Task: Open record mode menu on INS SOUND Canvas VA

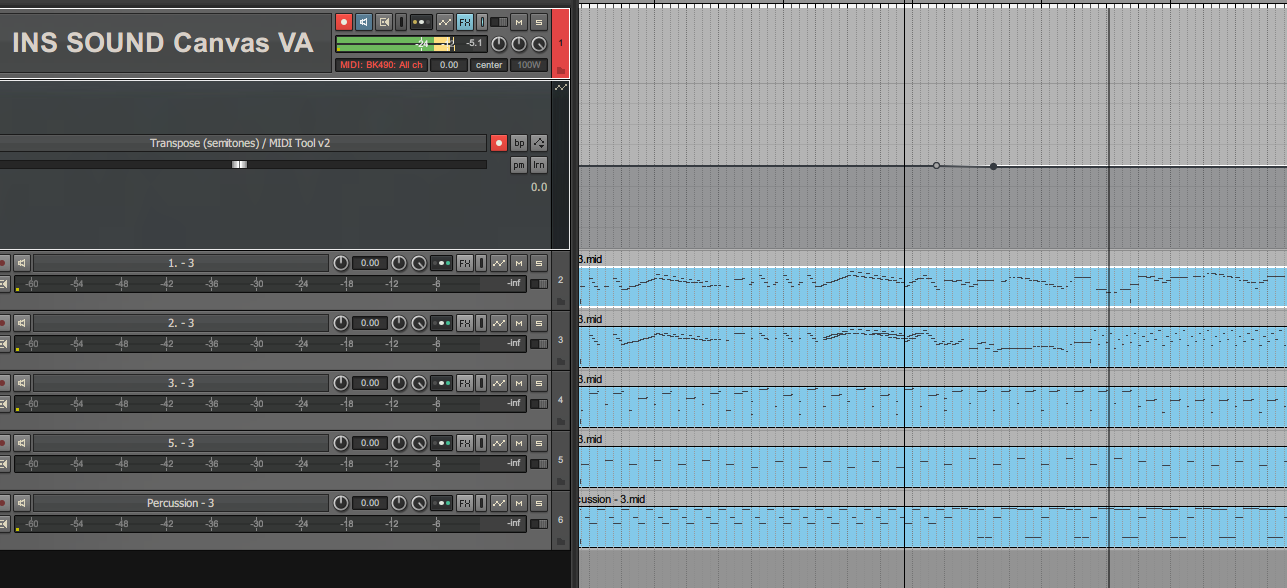Action: click(x=384, y=22)
